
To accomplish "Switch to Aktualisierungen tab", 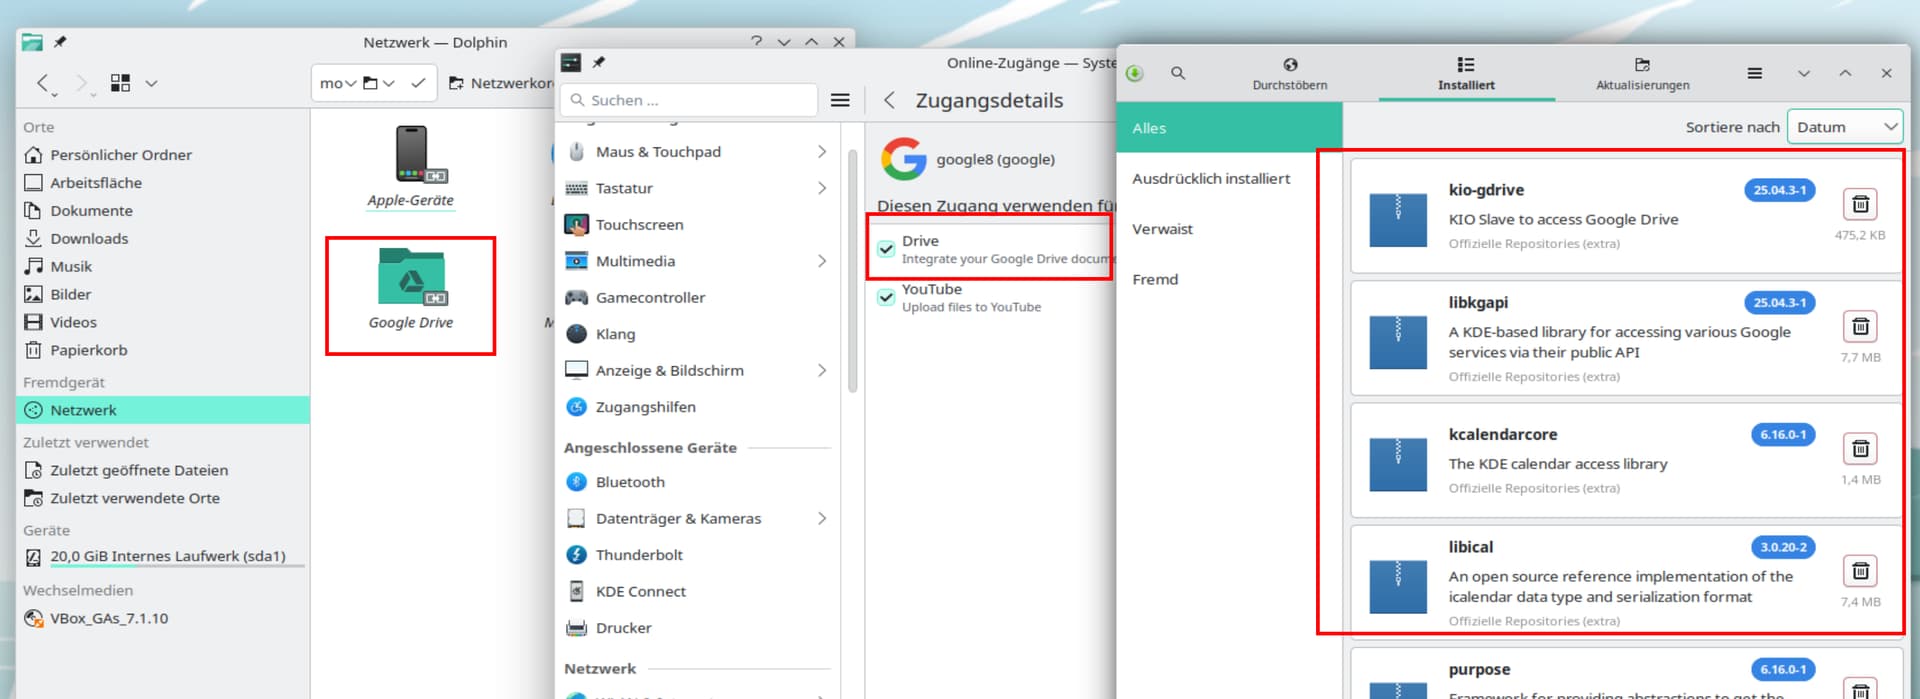I will tap(1642, 74).
